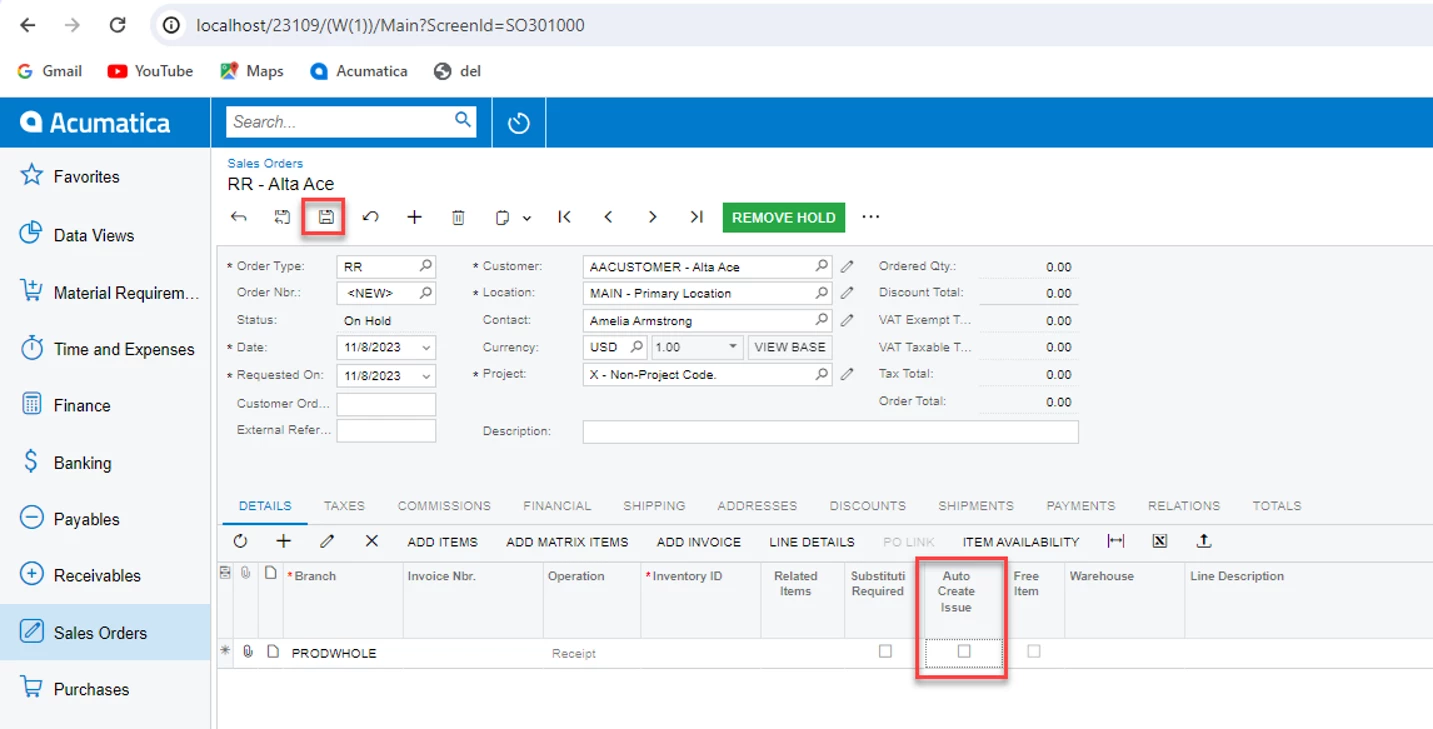Screen dimensions: 1433x729
Task: Switch to the FINANCIAL tab
Action: click(x=557, y=506)
